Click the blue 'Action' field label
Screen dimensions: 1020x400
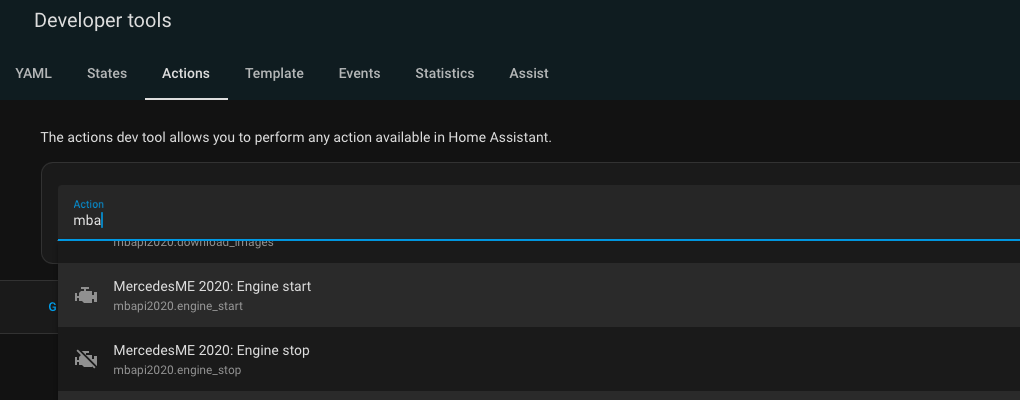point(88,204)
